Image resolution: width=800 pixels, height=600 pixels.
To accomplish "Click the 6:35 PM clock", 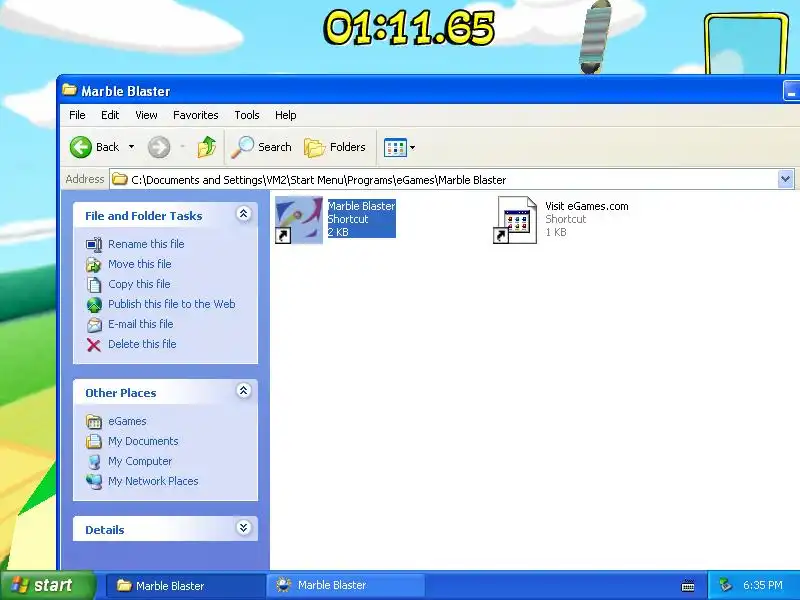I will point(763,585).
